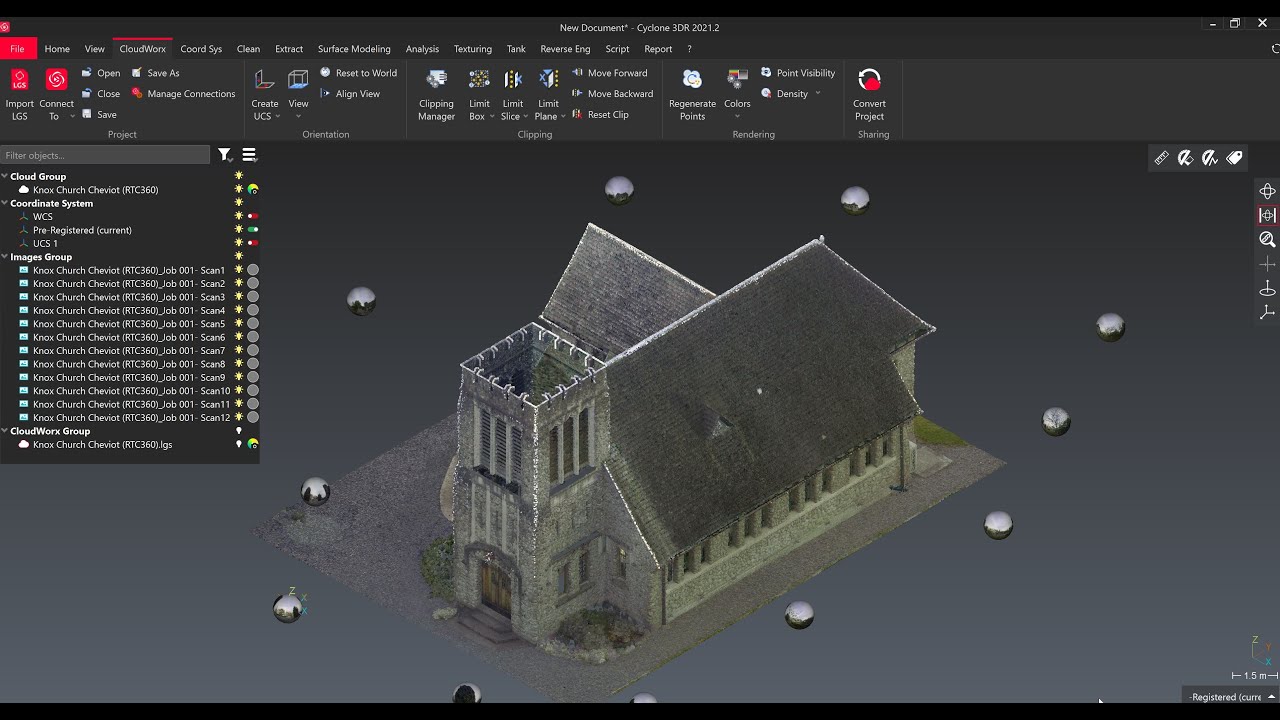Click color wheel for Knox Church Cheviot (RTC360).lgs
Image resolution: width=1280 pixels, height=720 pixels.
tap(253, 445)
